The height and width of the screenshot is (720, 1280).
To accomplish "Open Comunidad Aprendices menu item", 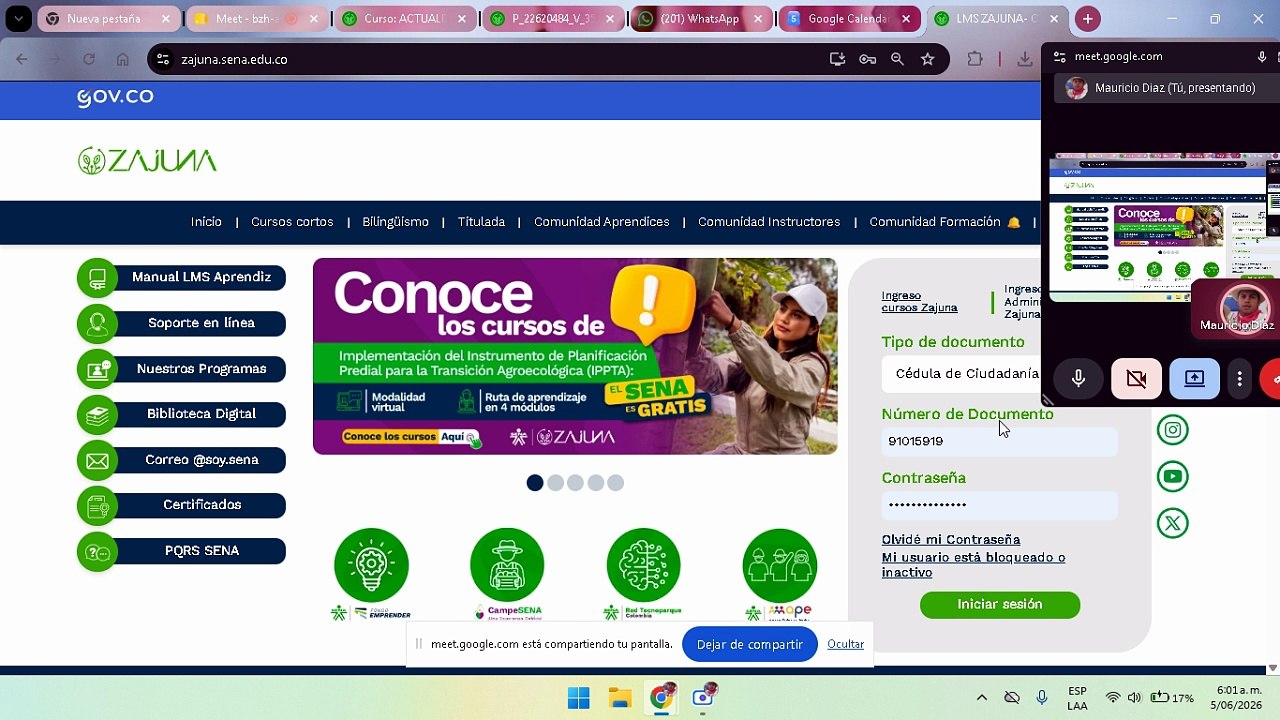I will [601, 222].
